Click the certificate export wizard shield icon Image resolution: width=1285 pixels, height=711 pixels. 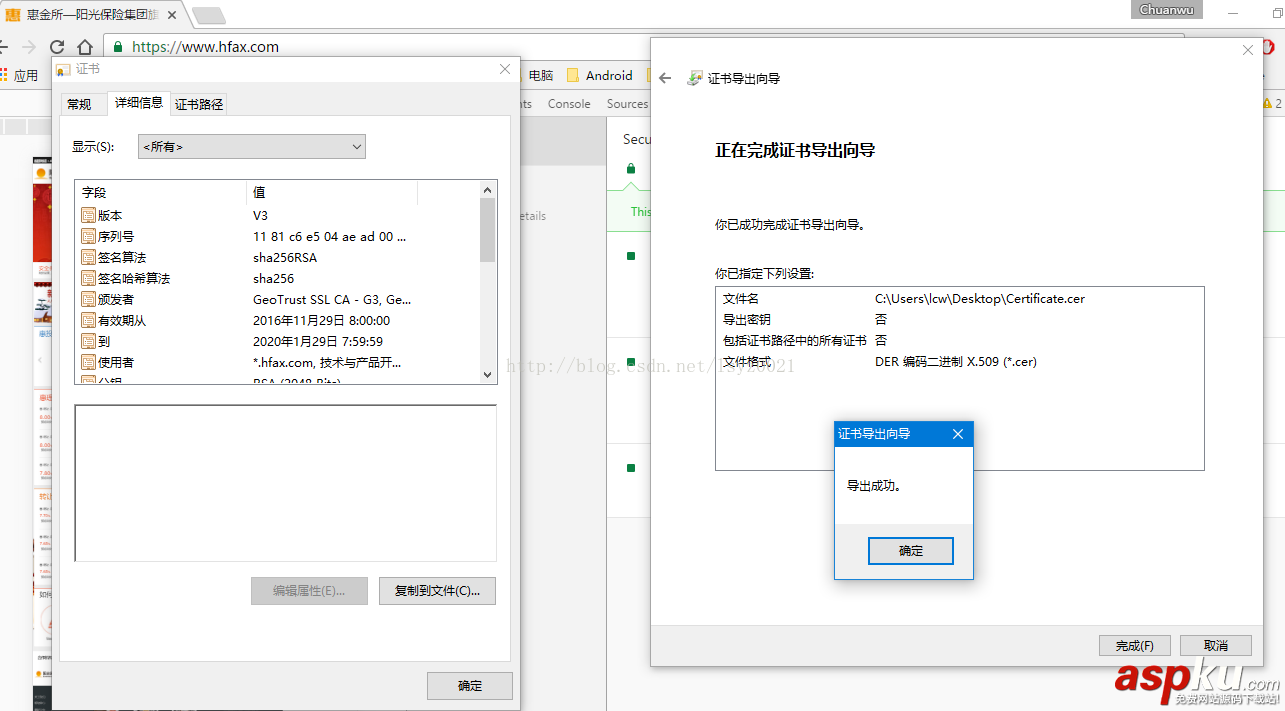click(694, 77)
